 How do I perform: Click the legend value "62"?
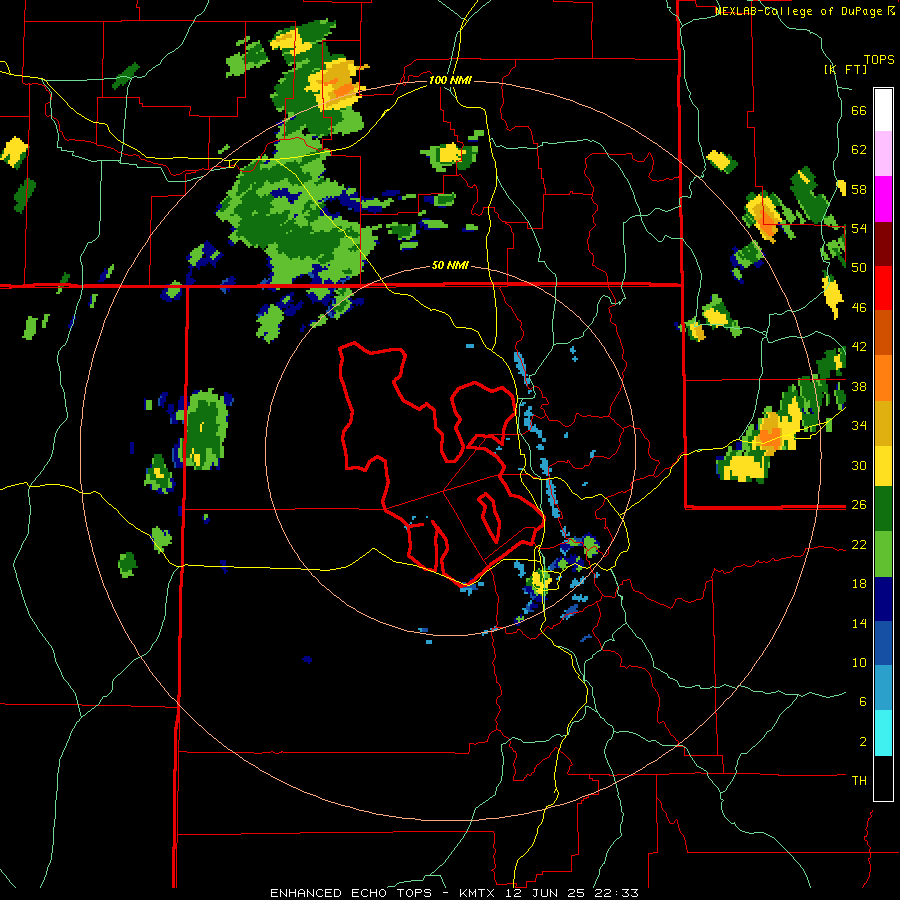(859, 150)
